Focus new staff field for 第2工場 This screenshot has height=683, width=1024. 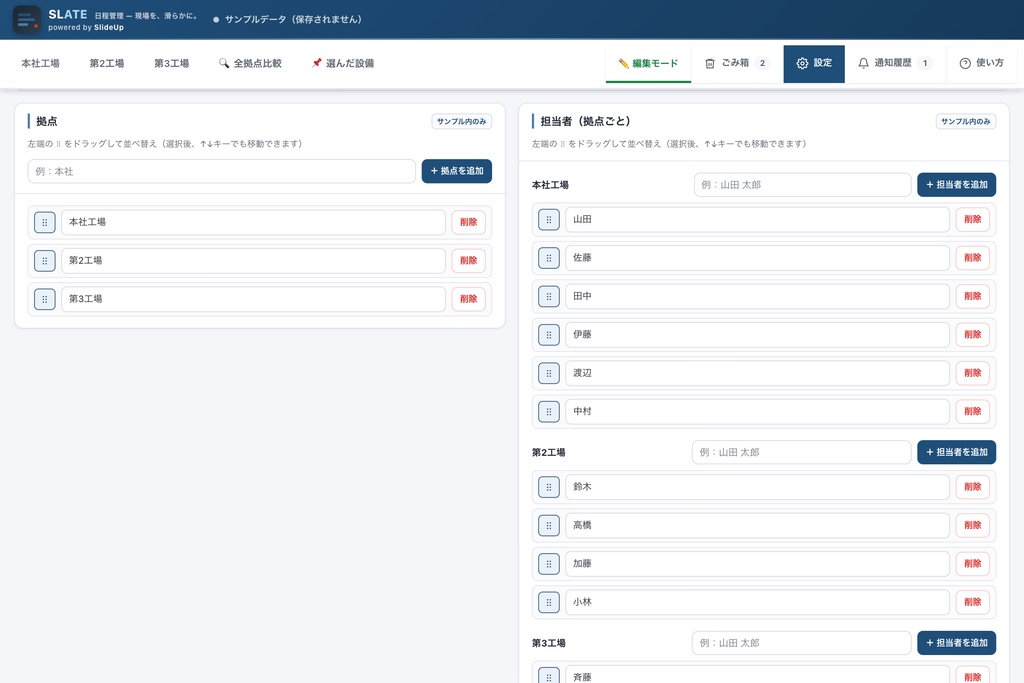(801, 452)
